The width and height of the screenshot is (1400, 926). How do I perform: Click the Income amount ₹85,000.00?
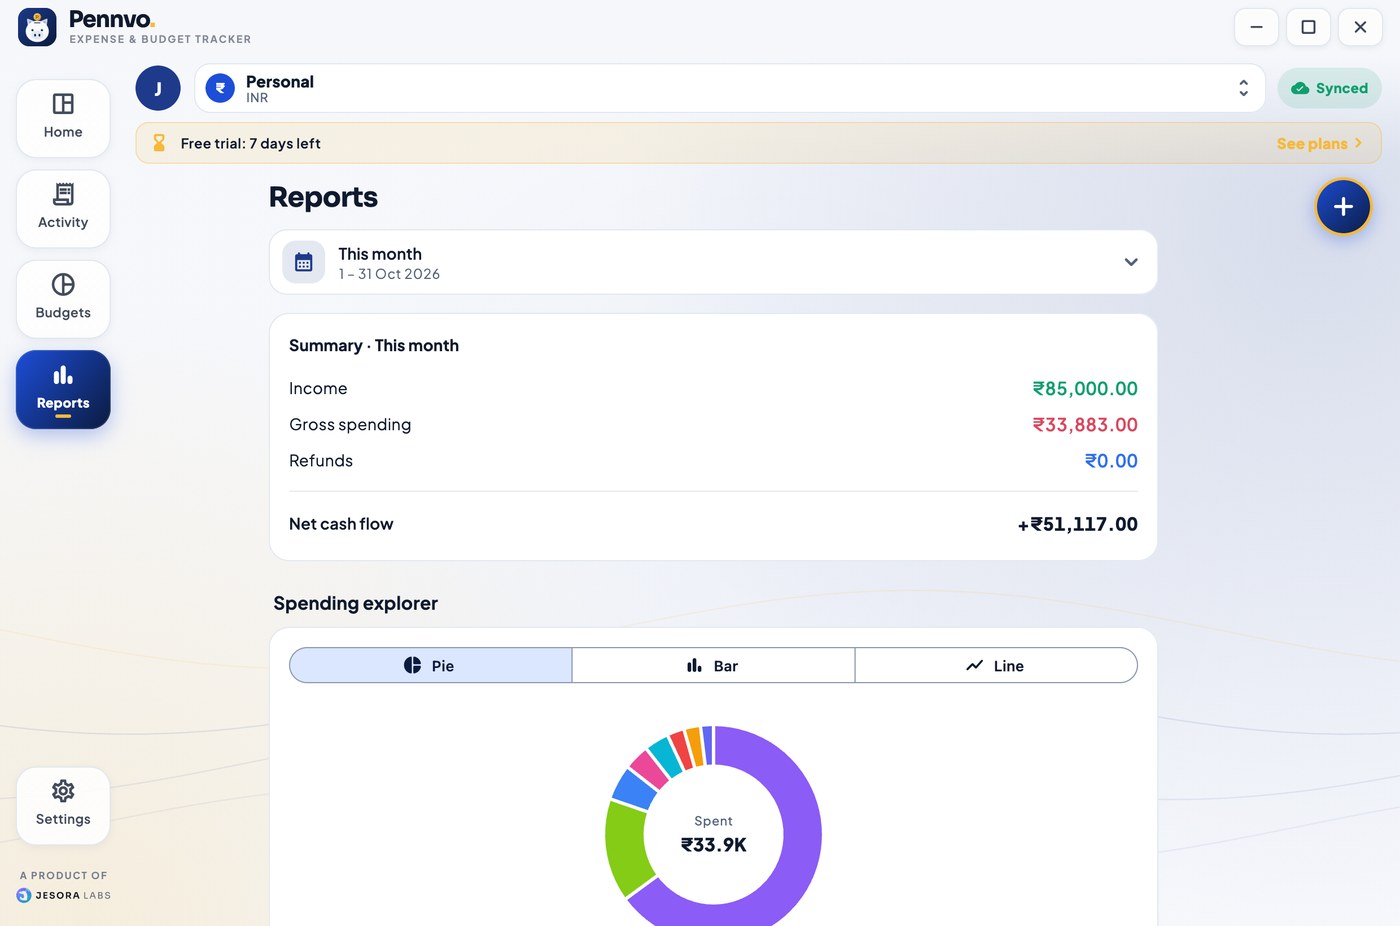click(x=1085, y=388)
